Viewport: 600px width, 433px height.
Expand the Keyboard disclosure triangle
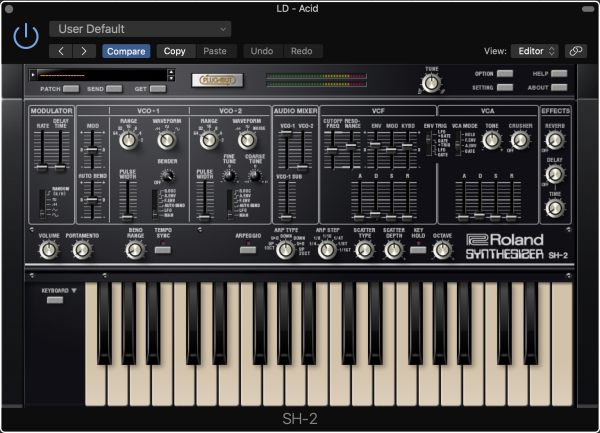(73, 290)
